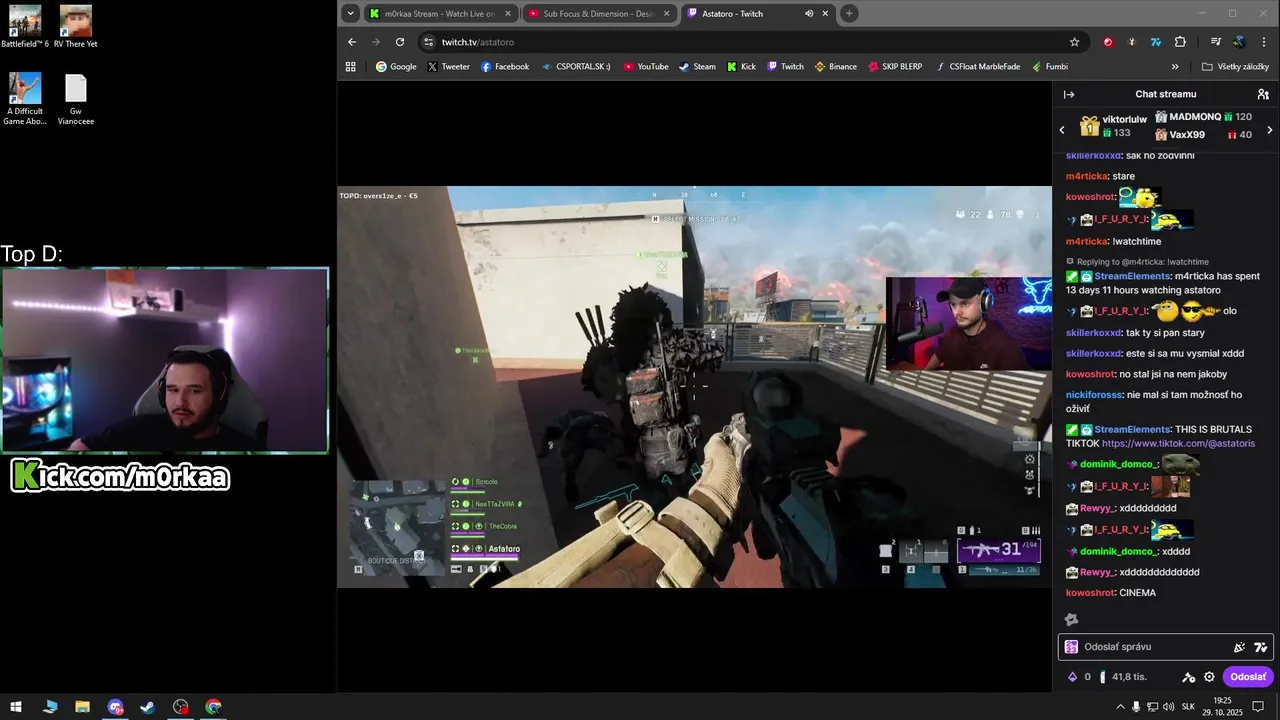Image resolution: width=1280 pixels, height=720 pixels.
Task: Send the message with Odoslať
Action: click(x=1248, y=677)
